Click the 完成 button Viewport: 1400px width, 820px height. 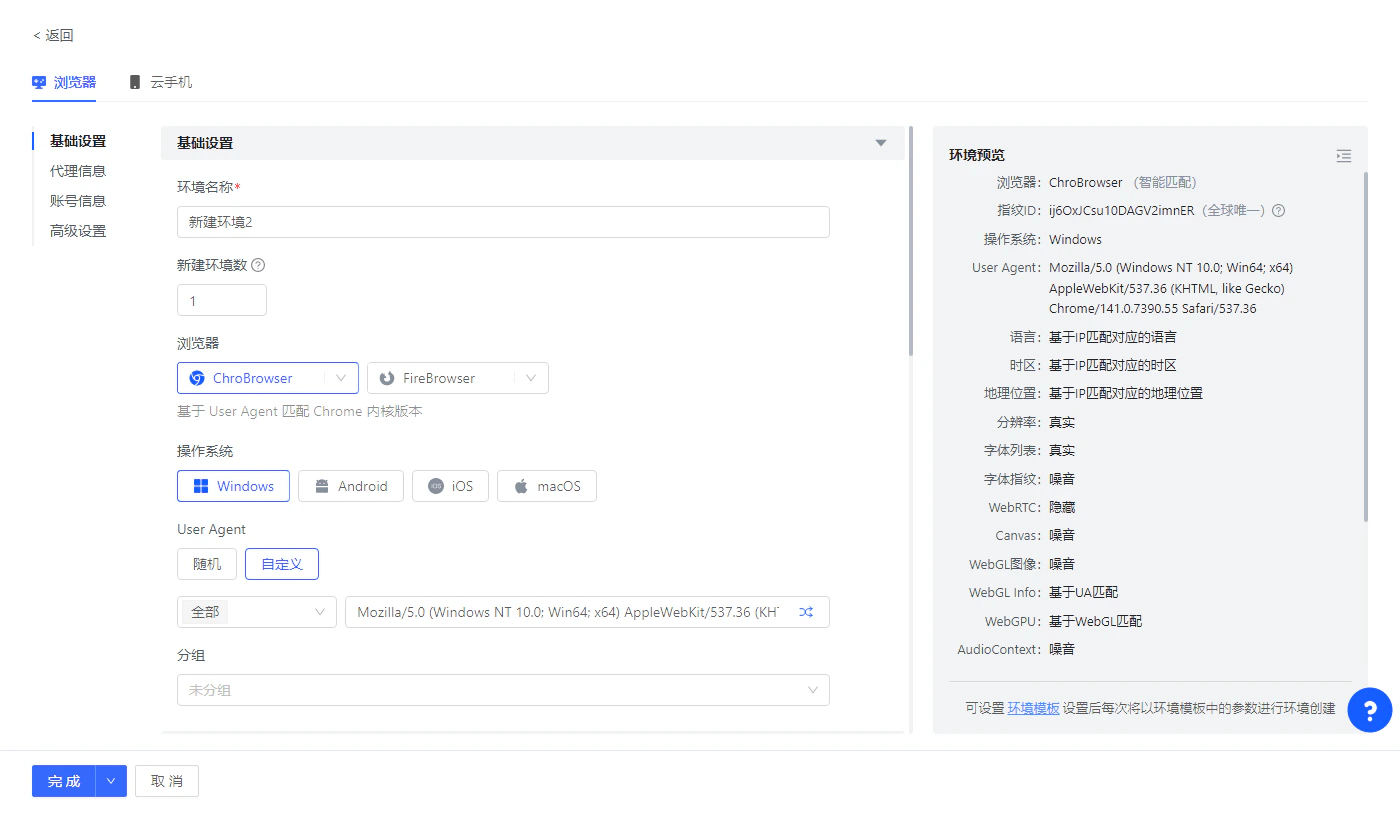click(64, 781)
